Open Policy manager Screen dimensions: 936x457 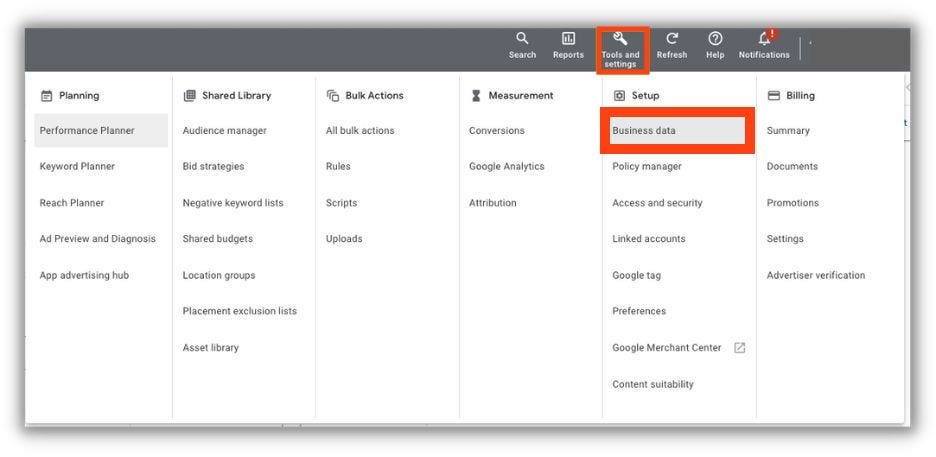coord(646,166)
